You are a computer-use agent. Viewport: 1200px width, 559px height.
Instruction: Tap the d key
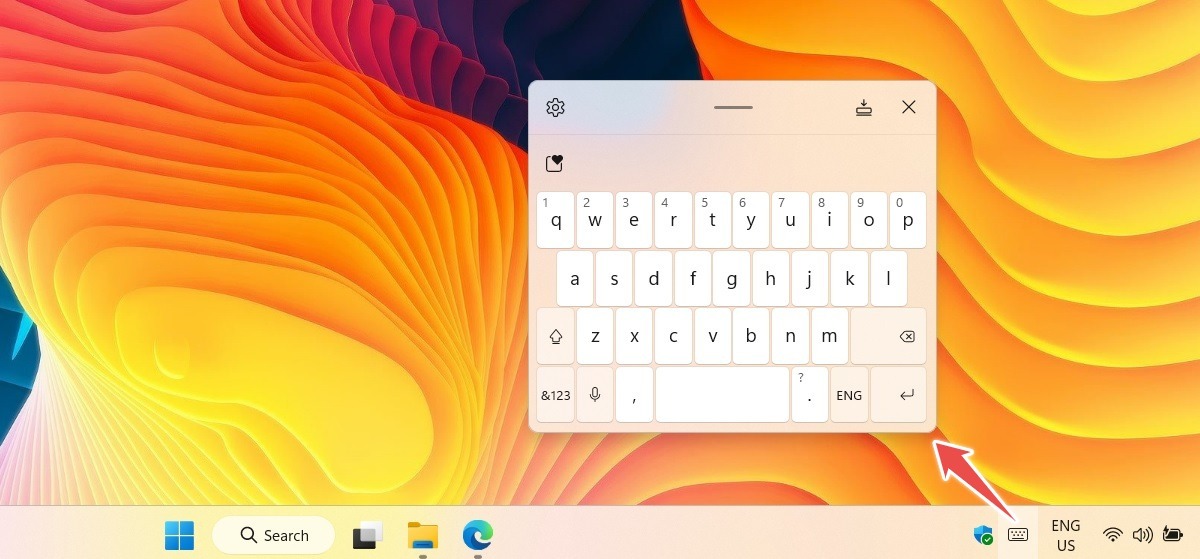[x=653, y=278]
